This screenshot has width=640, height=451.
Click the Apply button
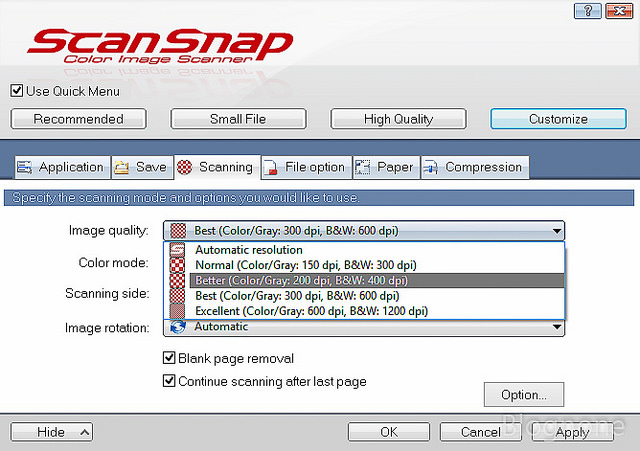click(573, 432)
